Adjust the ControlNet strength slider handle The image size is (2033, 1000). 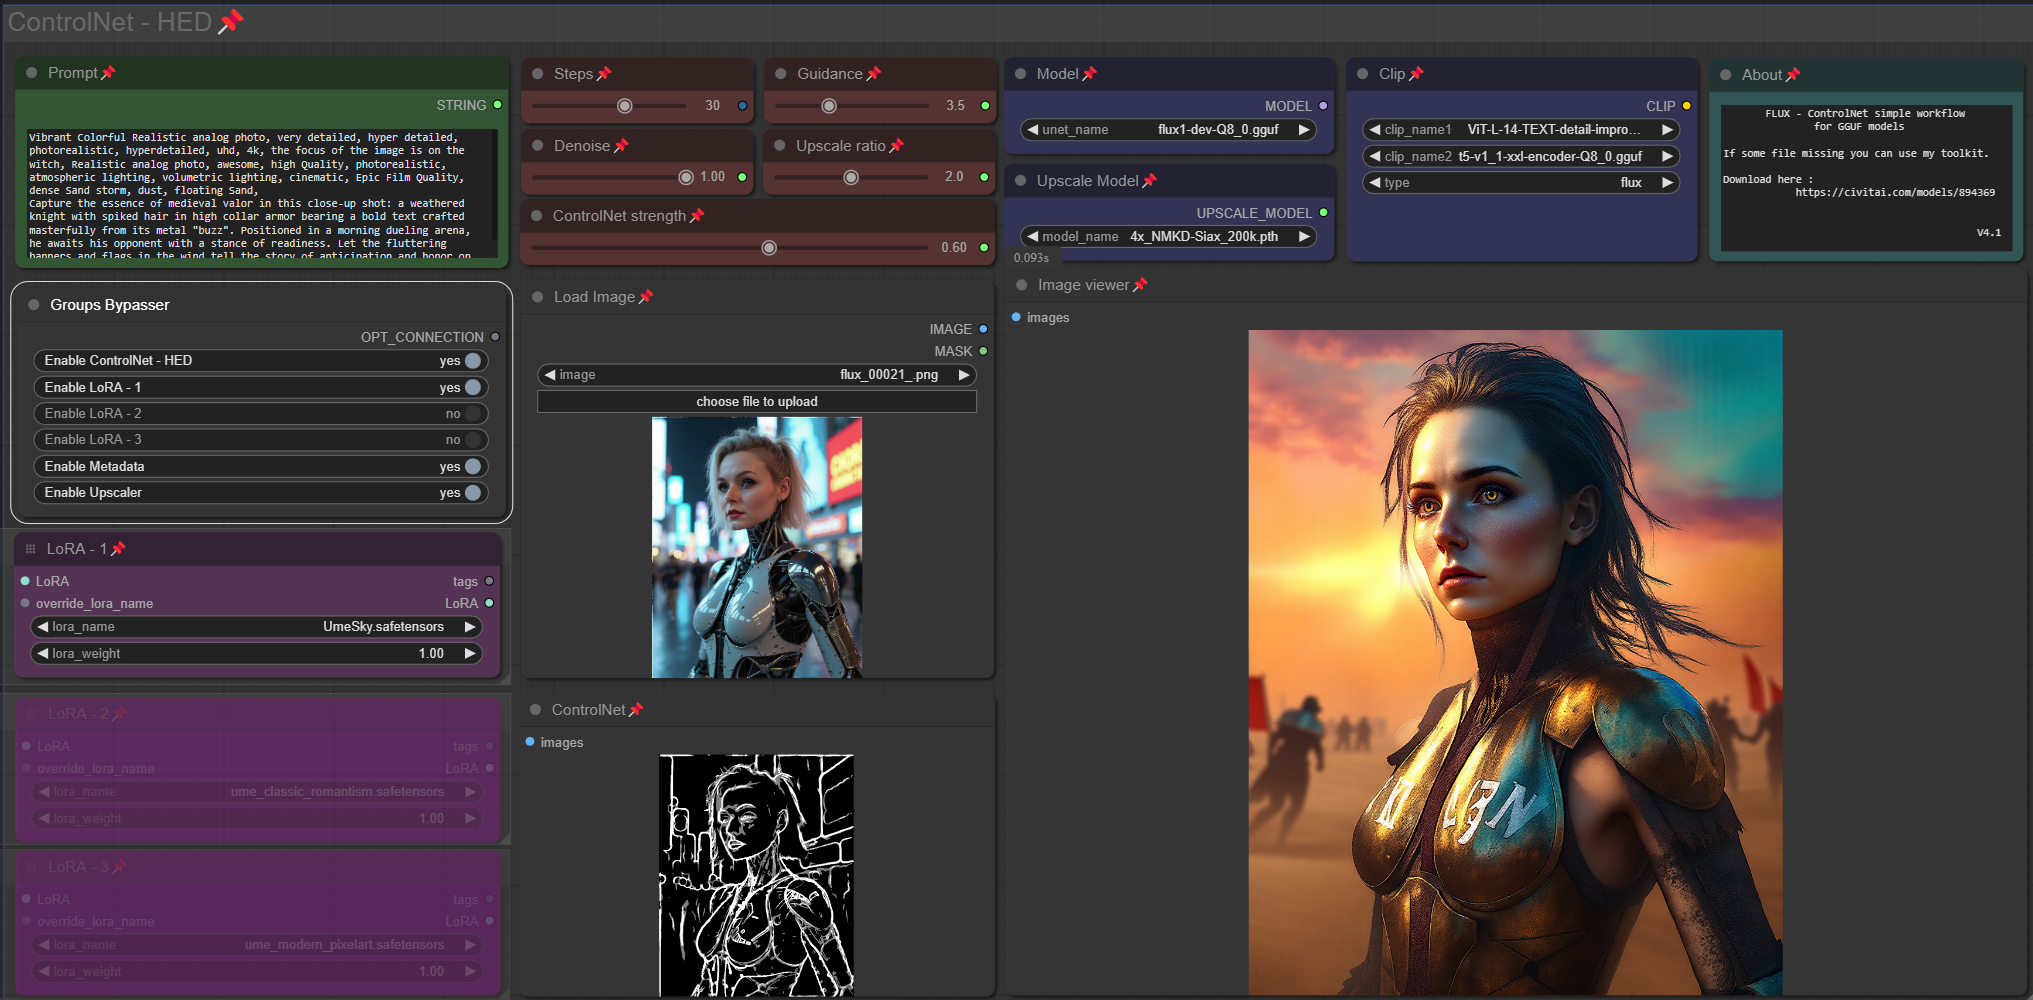coord(769,248)
